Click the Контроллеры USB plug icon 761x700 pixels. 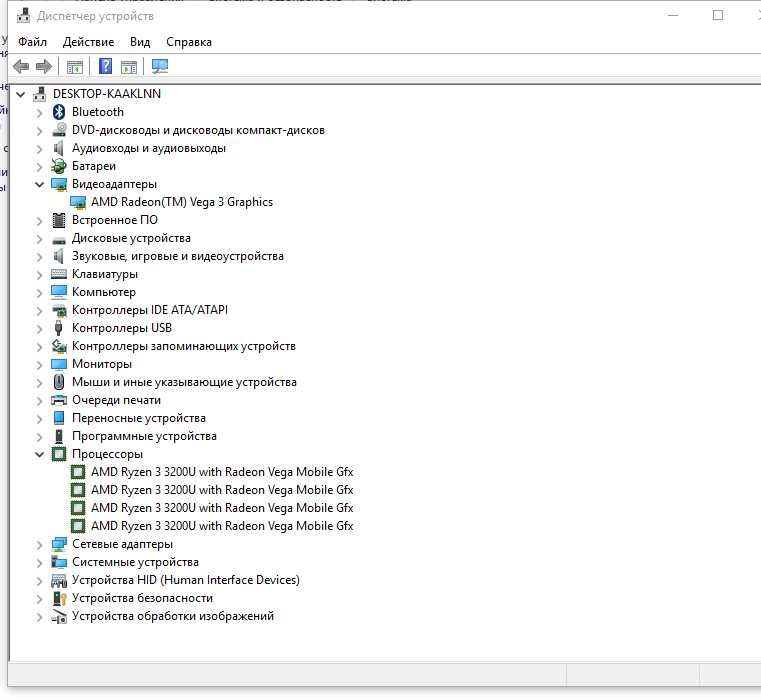click(x=59, y=328)
